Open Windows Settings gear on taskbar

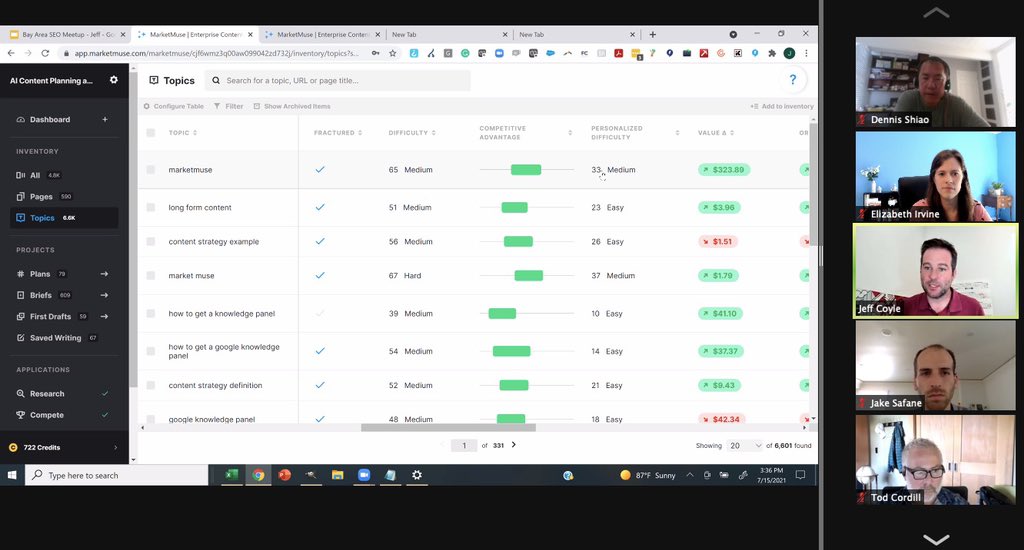(417, 475)
